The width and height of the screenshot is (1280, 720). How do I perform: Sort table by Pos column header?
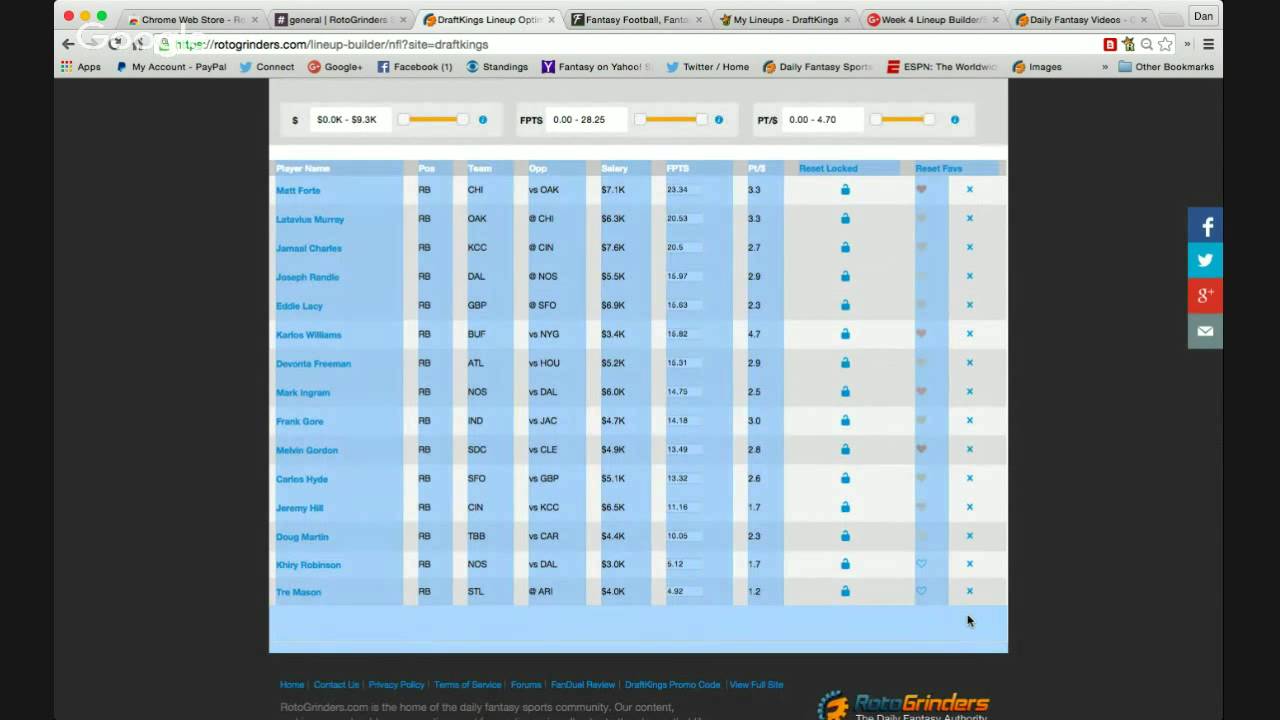[x=427, y=168]
